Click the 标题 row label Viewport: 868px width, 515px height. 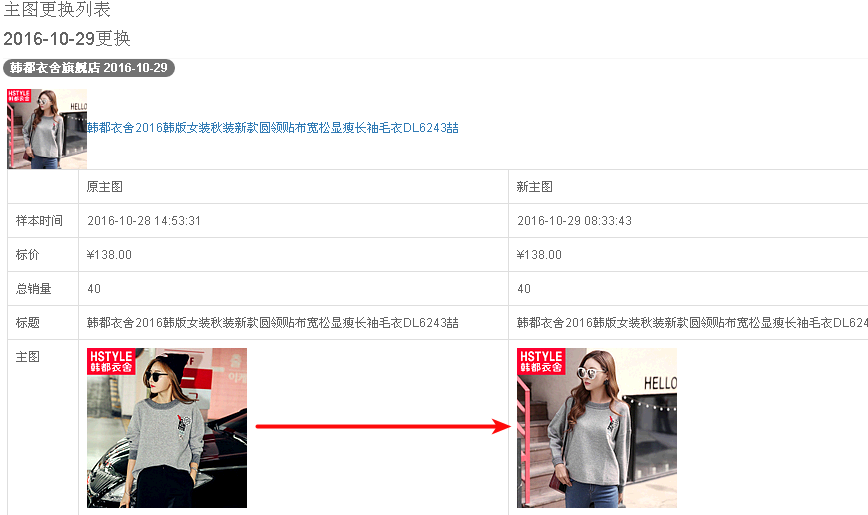point(28,322)
